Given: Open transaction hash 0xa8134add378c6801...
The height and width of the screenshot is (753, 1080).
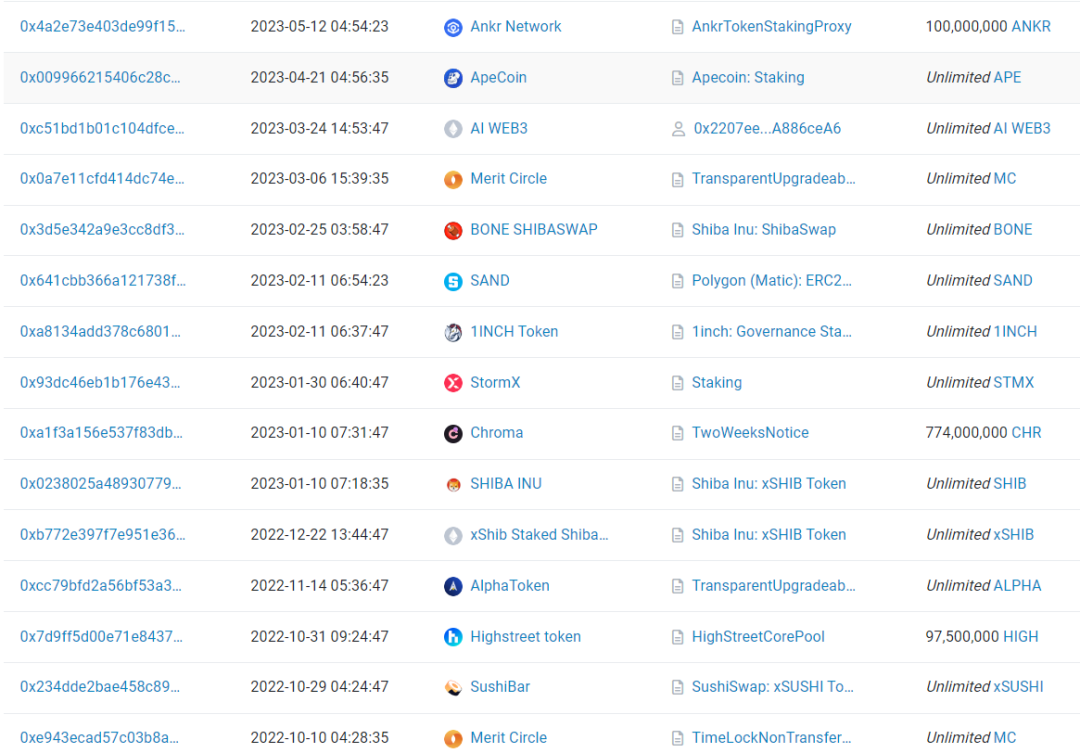Looking at the screenshot, I should pyautogui.click(x=100, y=331).
